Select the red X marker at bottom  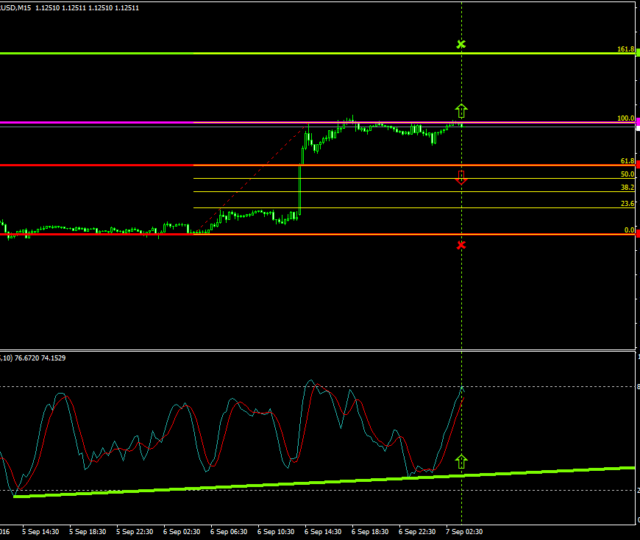pos(461,245)
